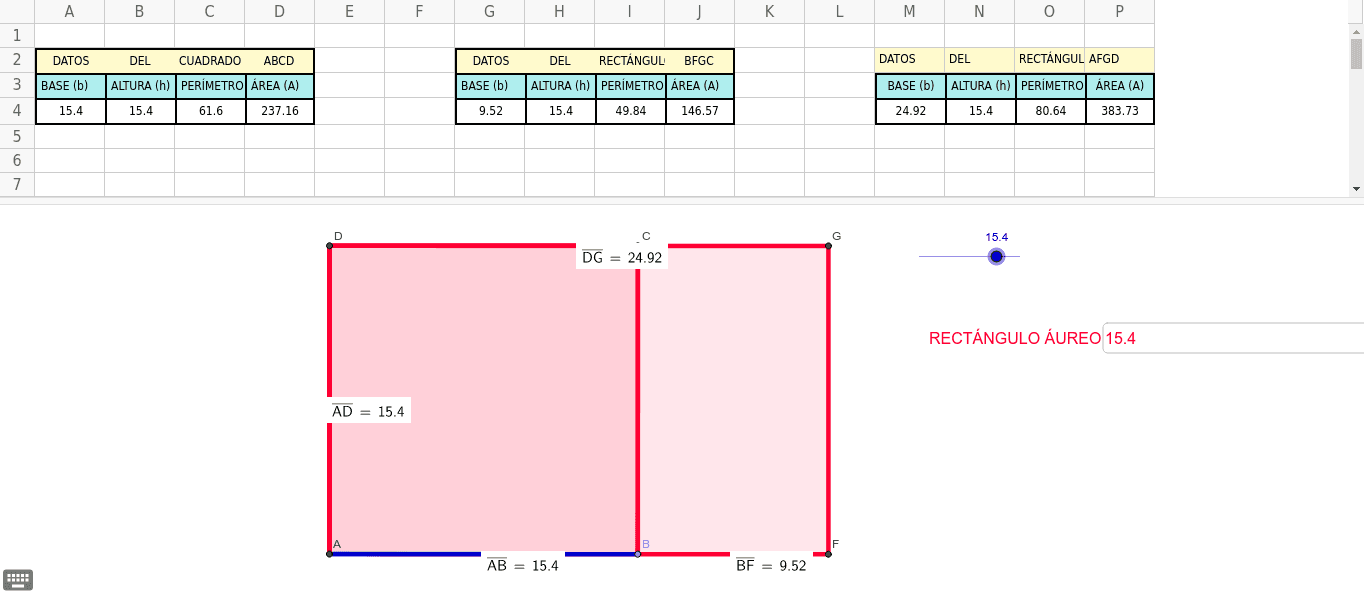Click the RECTÁNGULO ÁUREO caption
The height and width of the screenshot is (594, 1366).
pyautogui.click(x=1015, y=338)
